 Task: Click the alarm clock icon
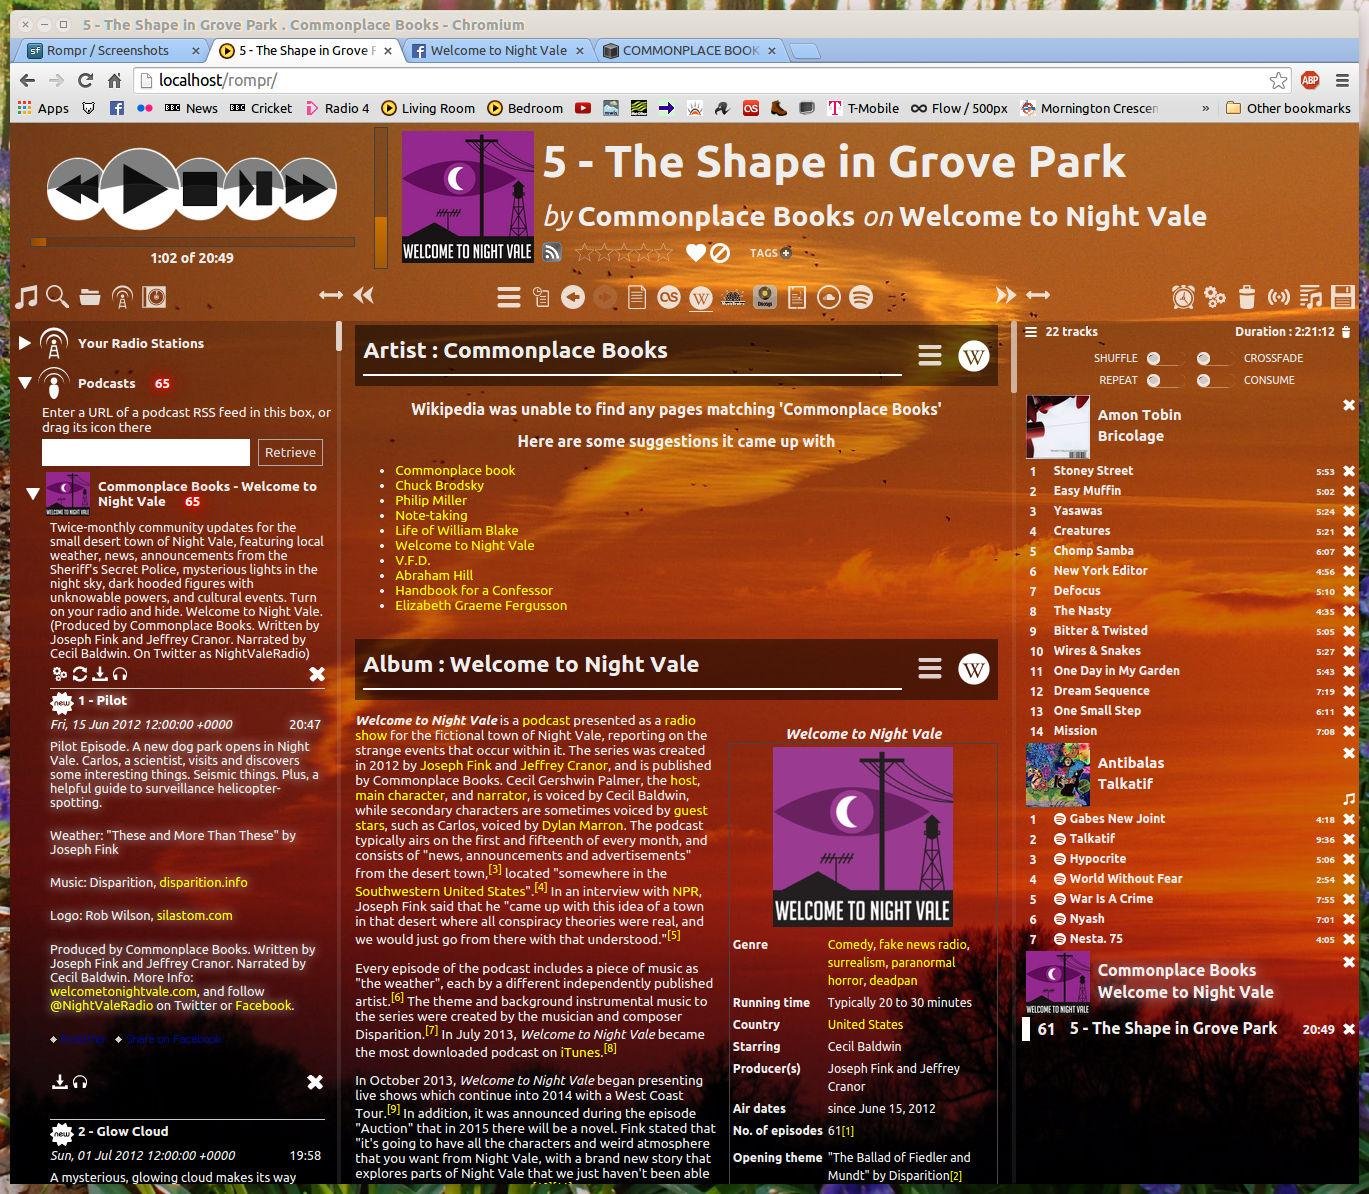click(1181, 296)
